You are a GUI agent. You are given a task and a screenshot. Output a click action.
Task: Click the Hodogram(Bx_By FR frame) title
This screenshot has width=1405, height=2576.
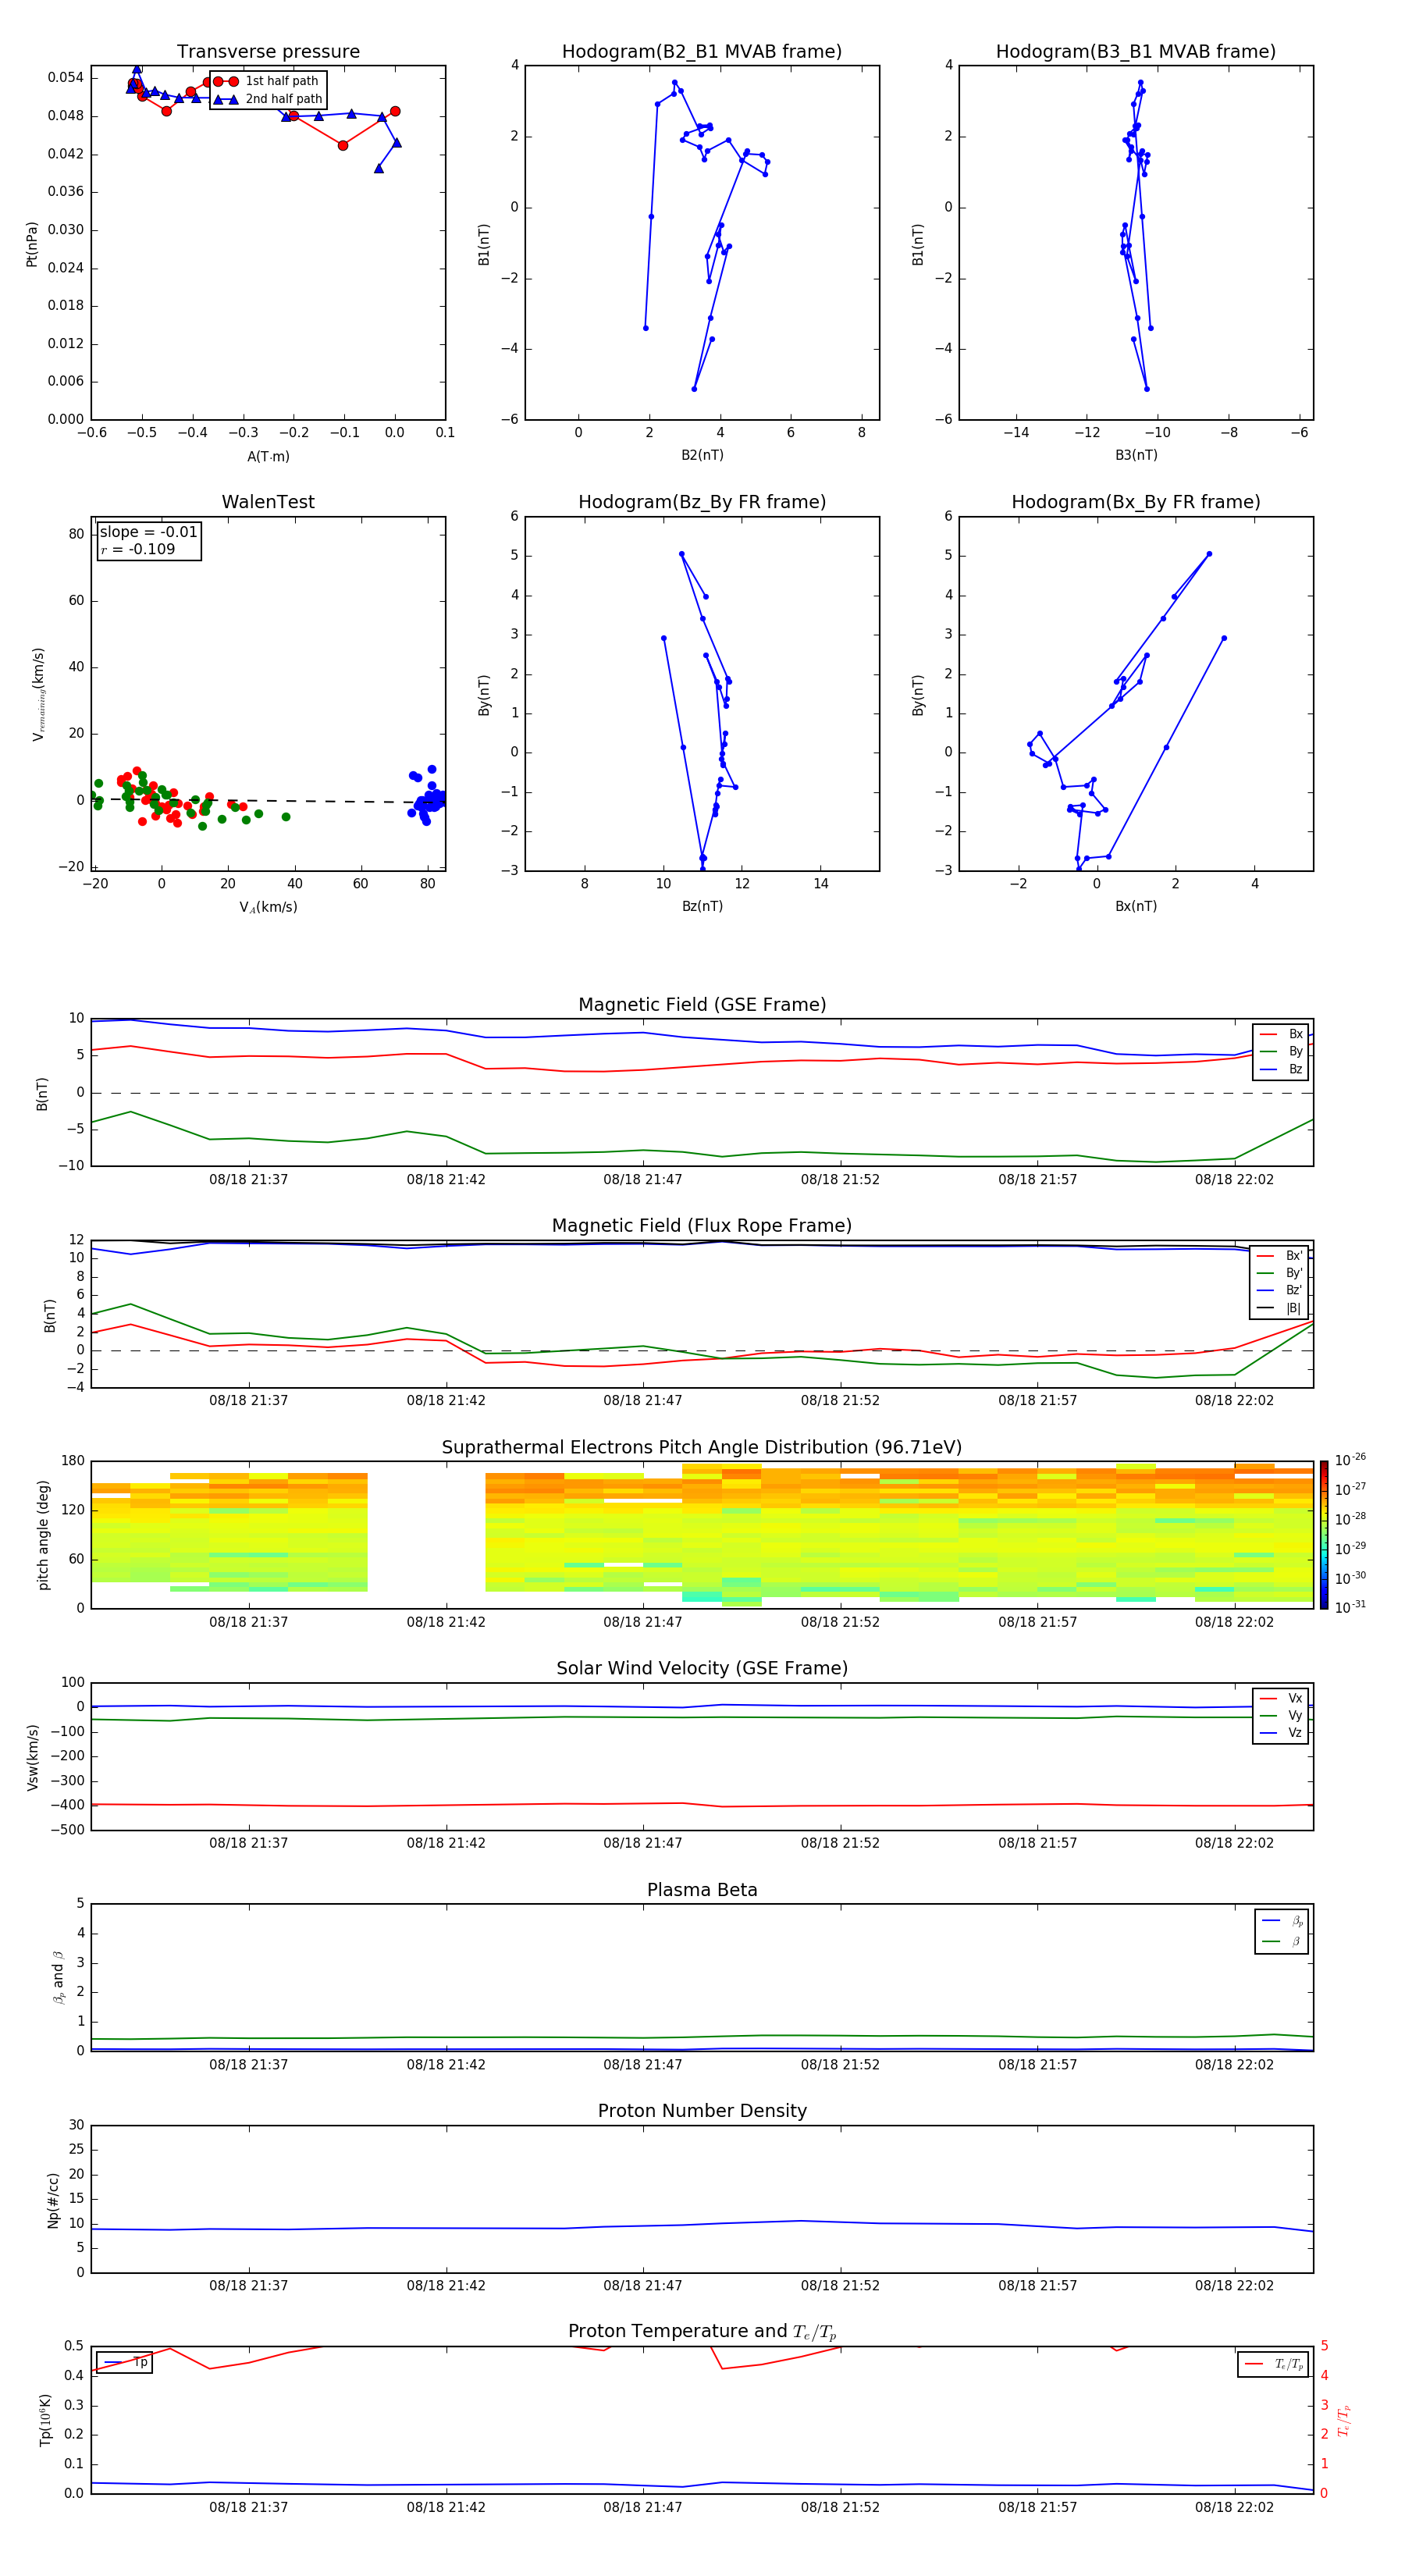coord(1136,502)
